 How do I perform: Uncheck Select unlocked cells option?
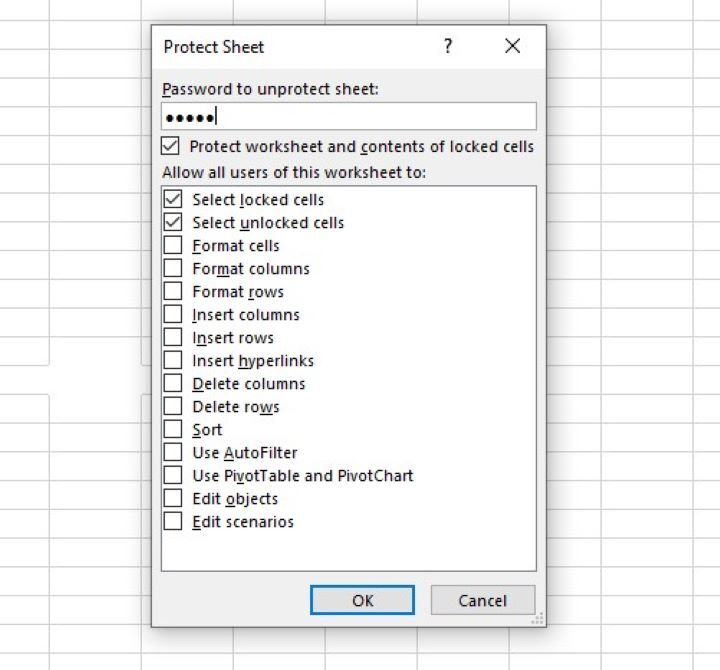[x=173, y=223]
